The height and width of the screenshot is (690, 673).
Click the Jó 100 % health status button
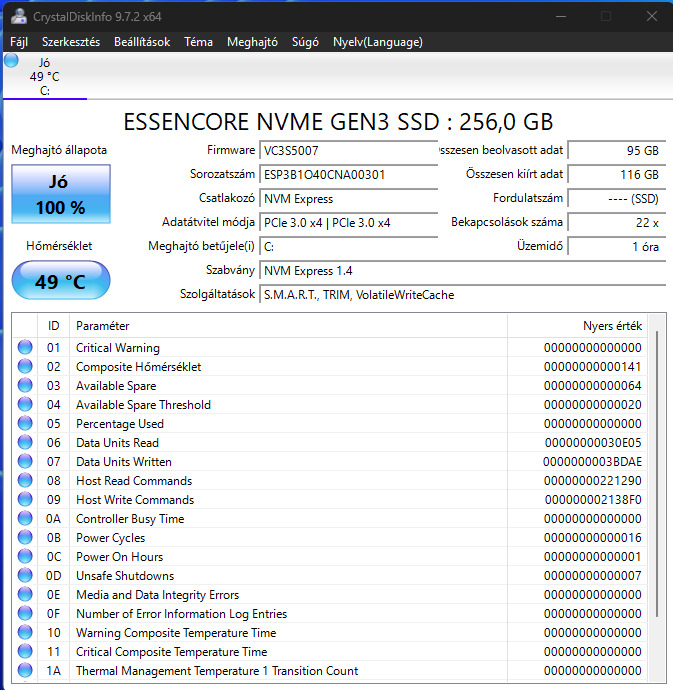61,194
